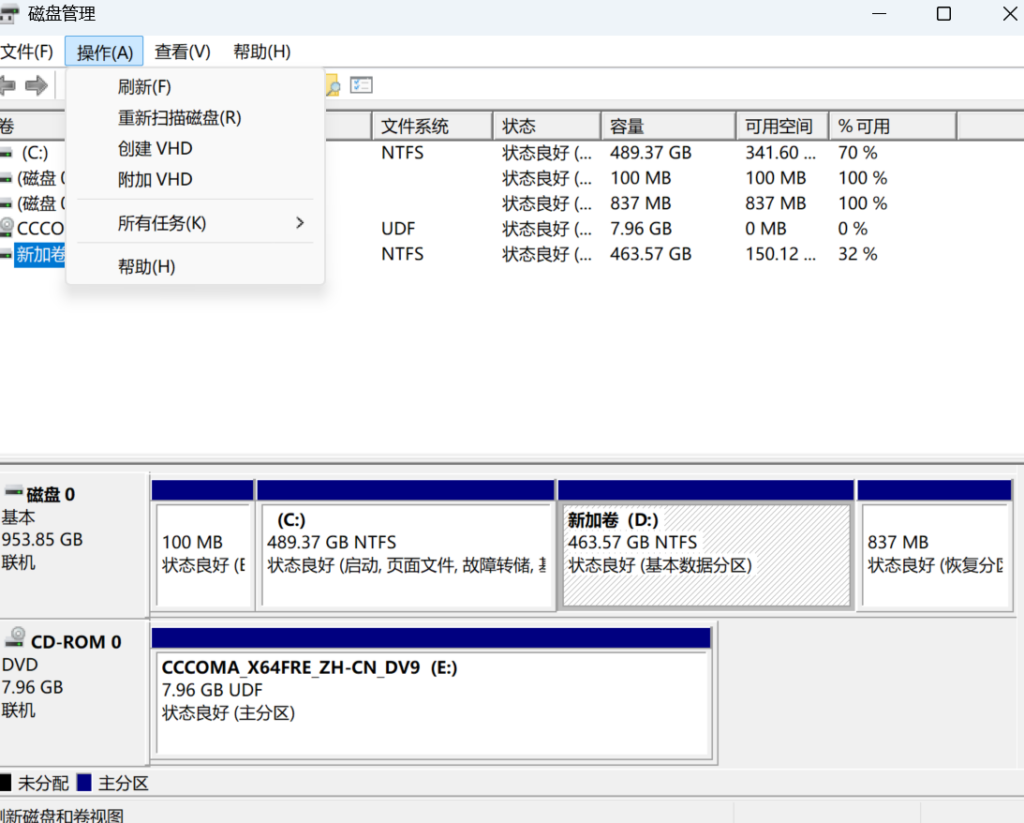Screen dimensions: 1024x823
Task: Select 附加 VHD menu item
Action: 155,180
